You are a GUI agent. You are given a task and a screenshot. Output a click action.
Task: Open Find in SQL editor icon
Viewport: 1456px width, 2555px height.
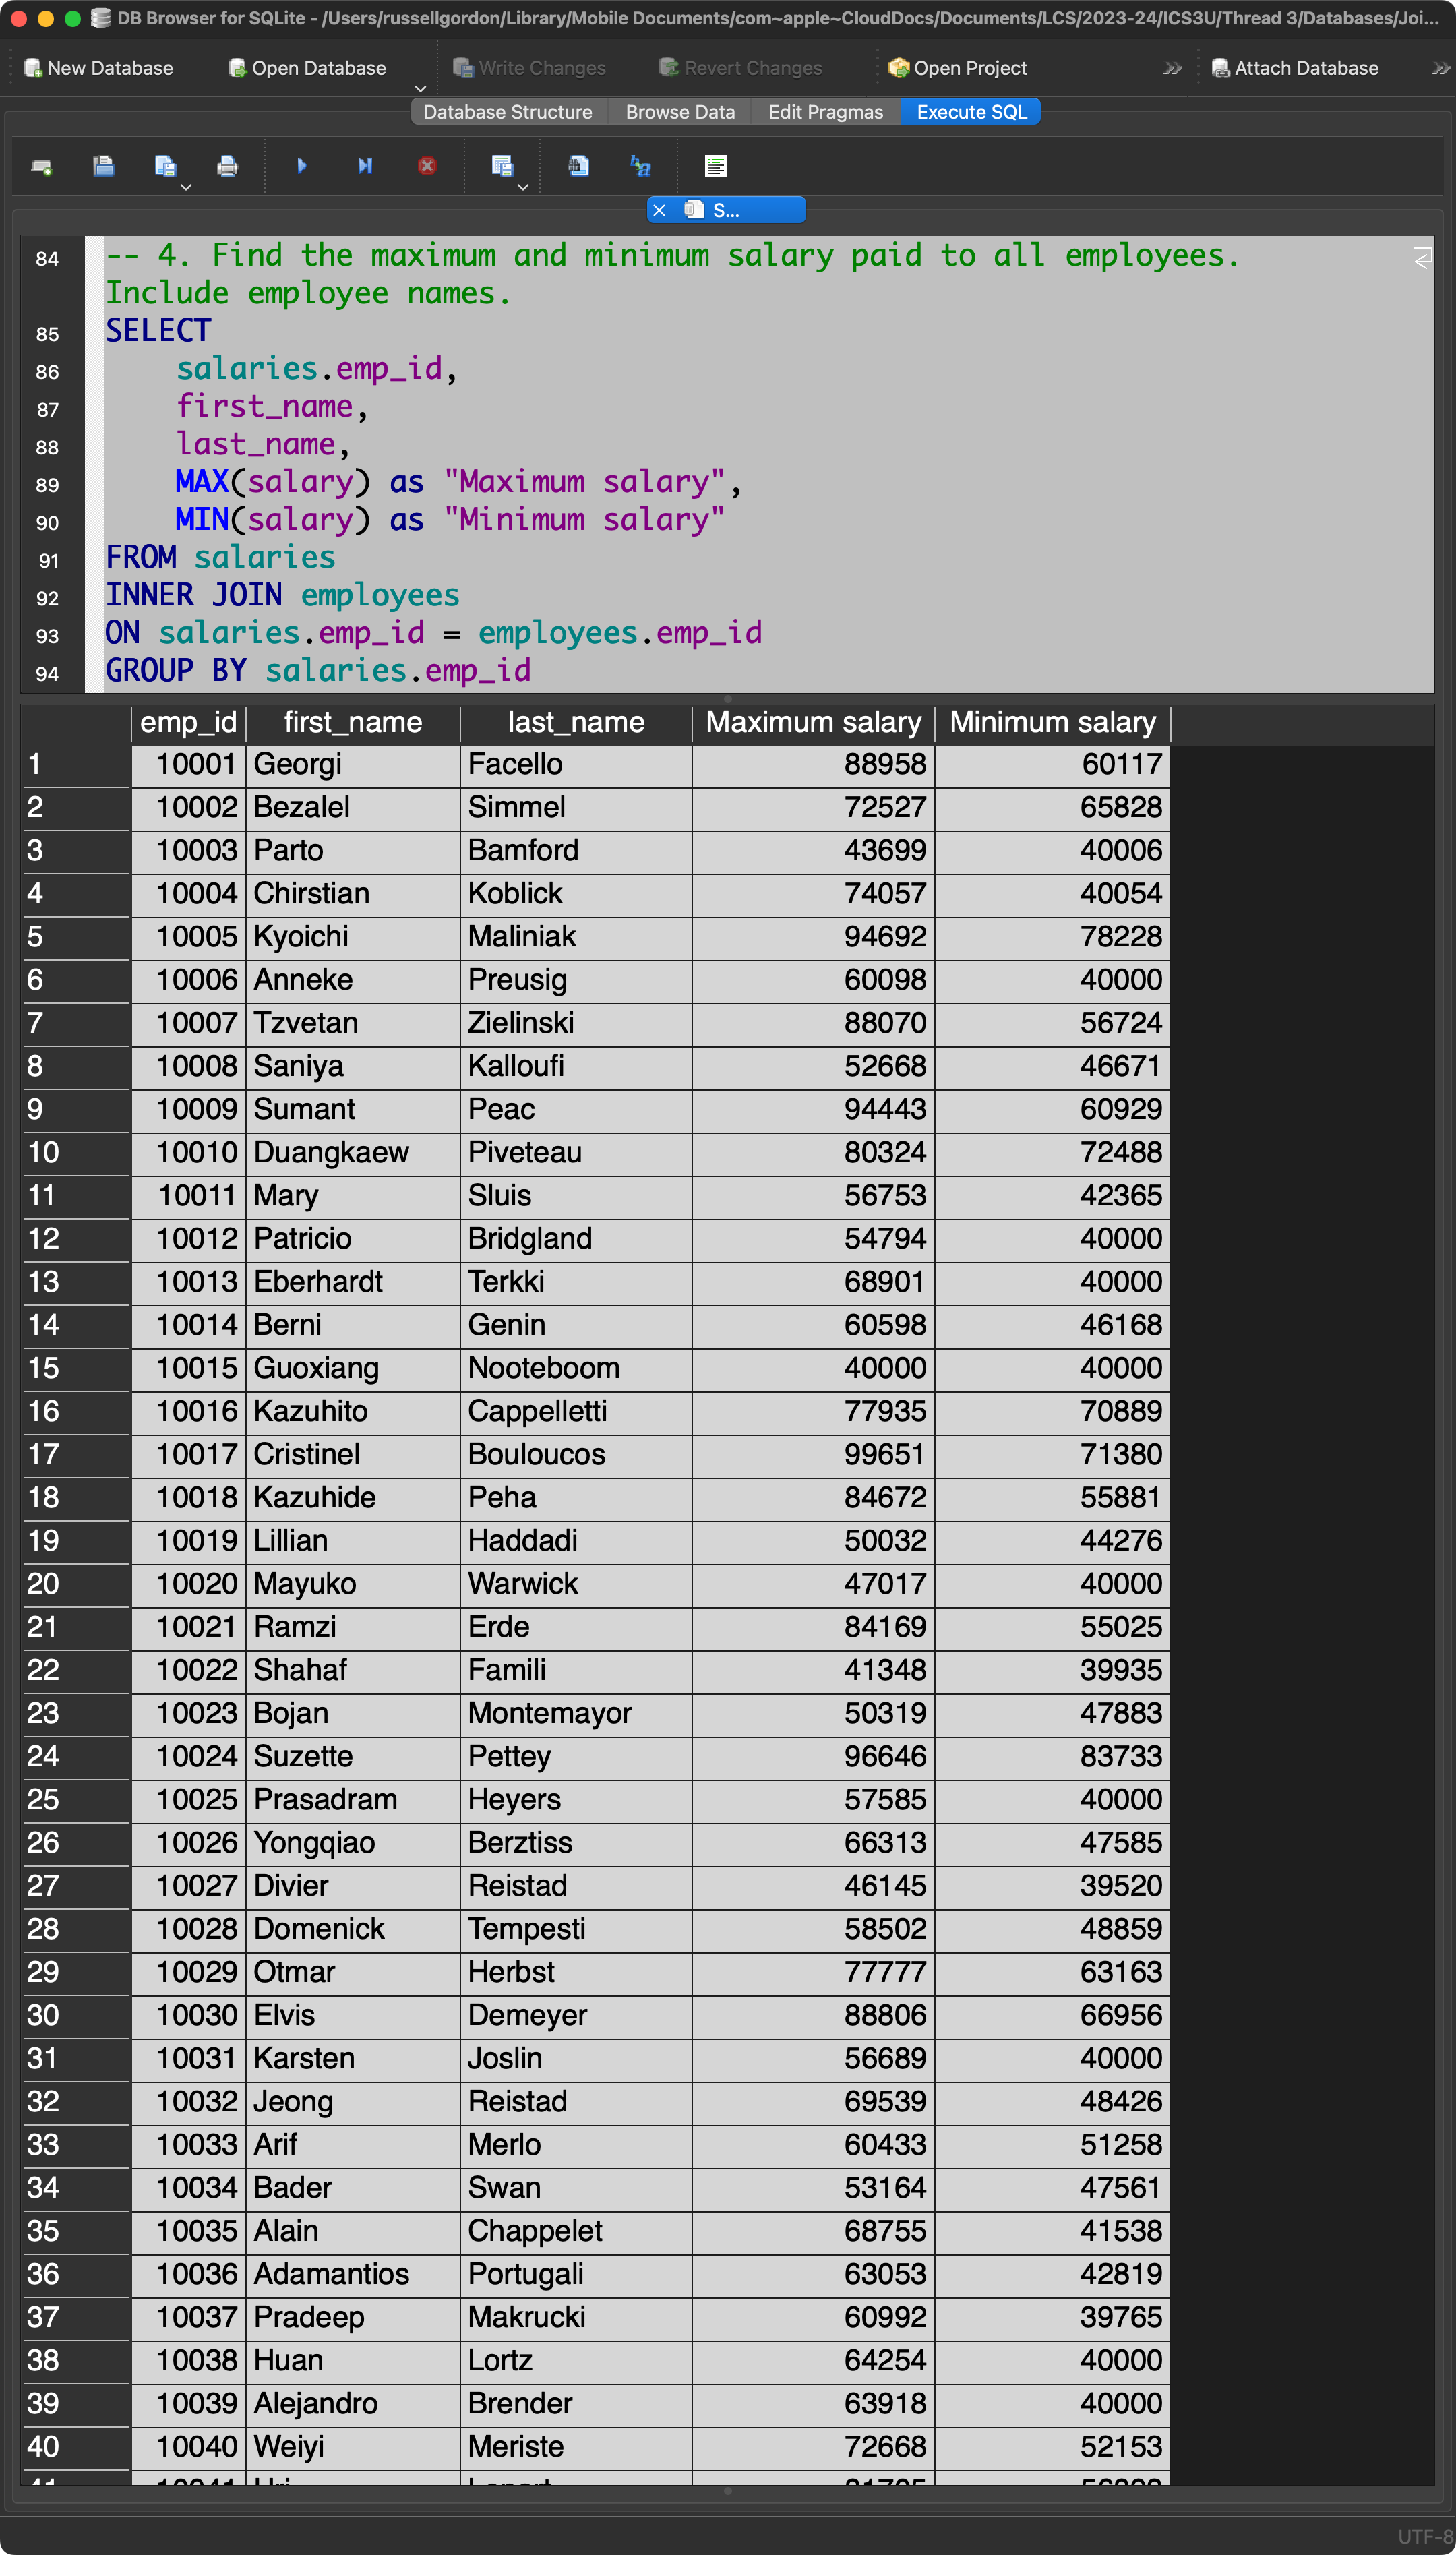tap(578, 166)
